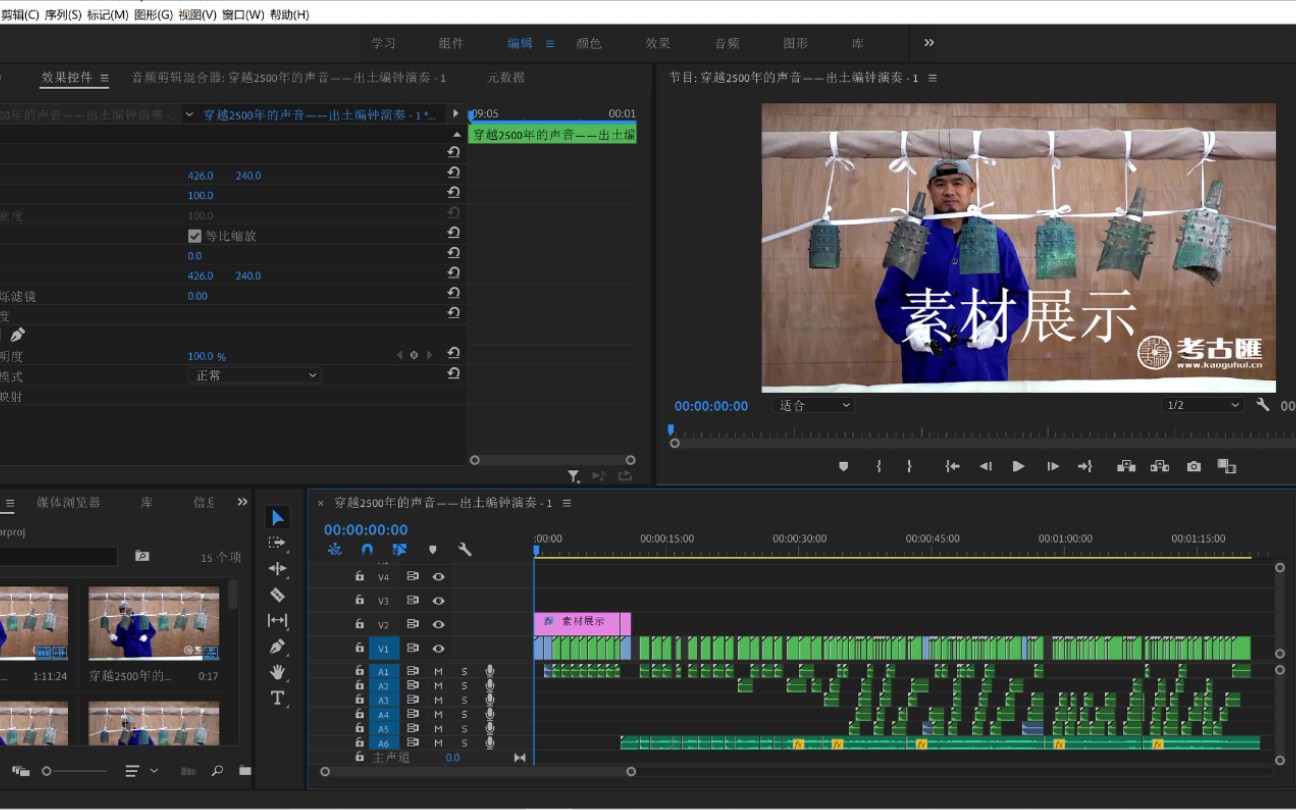This screenshot has width=1296, height=810.
Task: Mute audio track A1
Action: (x=438, y=672)
